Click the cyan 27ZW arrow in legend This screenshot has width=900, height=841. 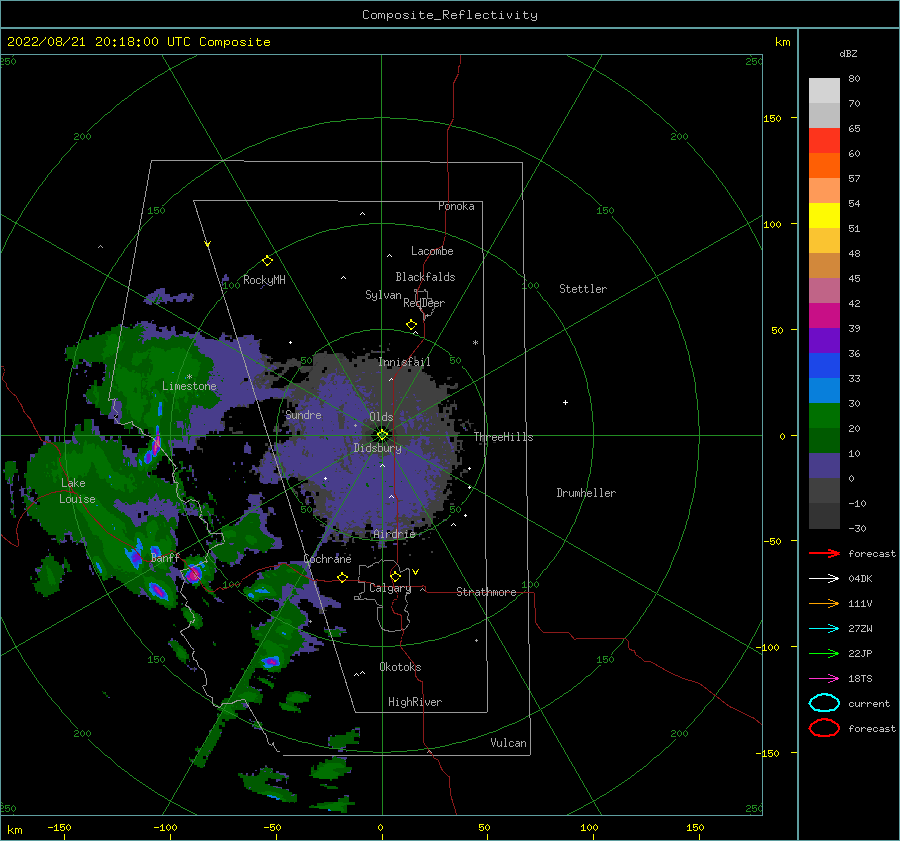(824, 629)
